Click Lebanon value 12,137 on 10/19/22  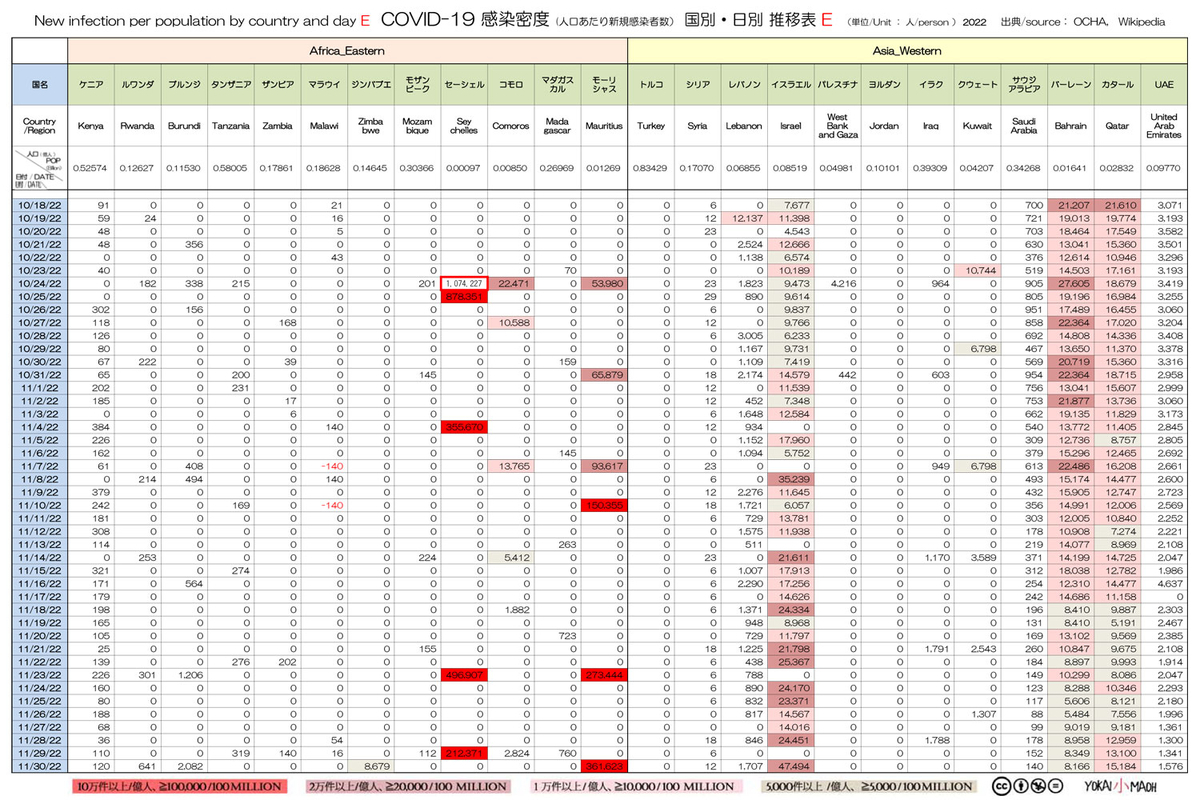[744, 218]
